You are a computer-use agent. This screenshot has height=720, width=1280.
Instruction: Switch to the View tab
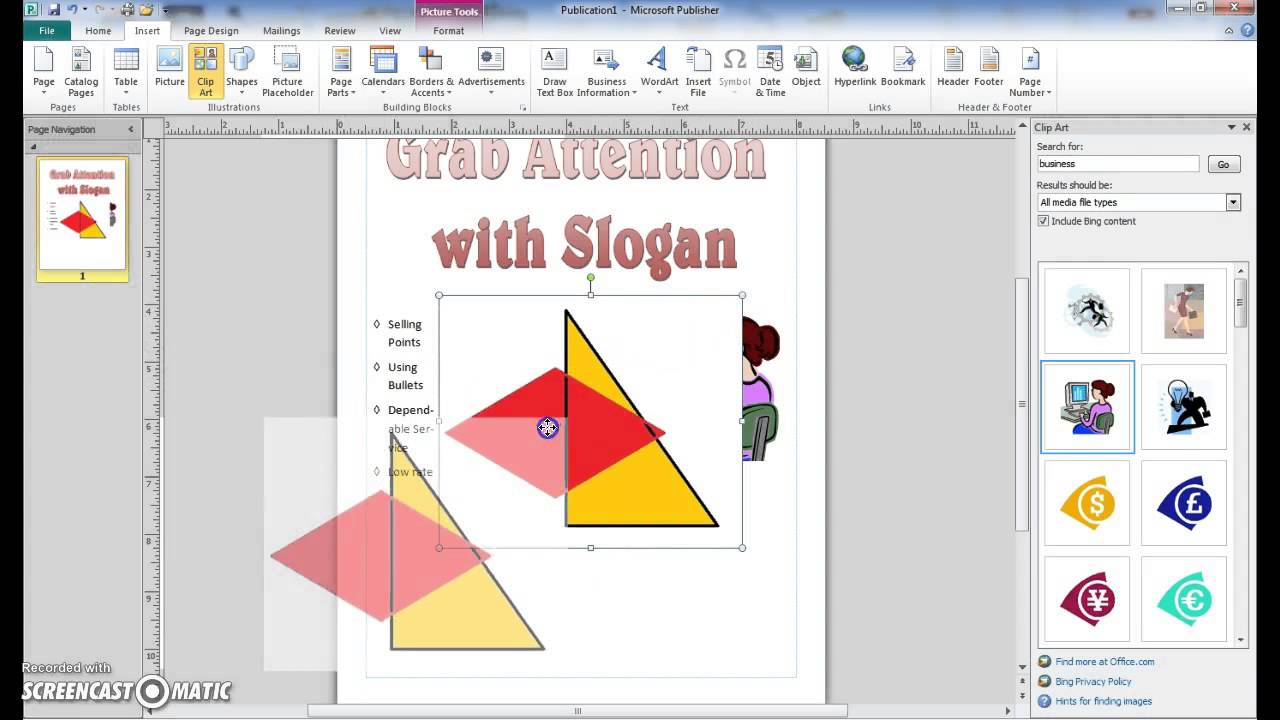pyautogui.click(x=390, y=31)
